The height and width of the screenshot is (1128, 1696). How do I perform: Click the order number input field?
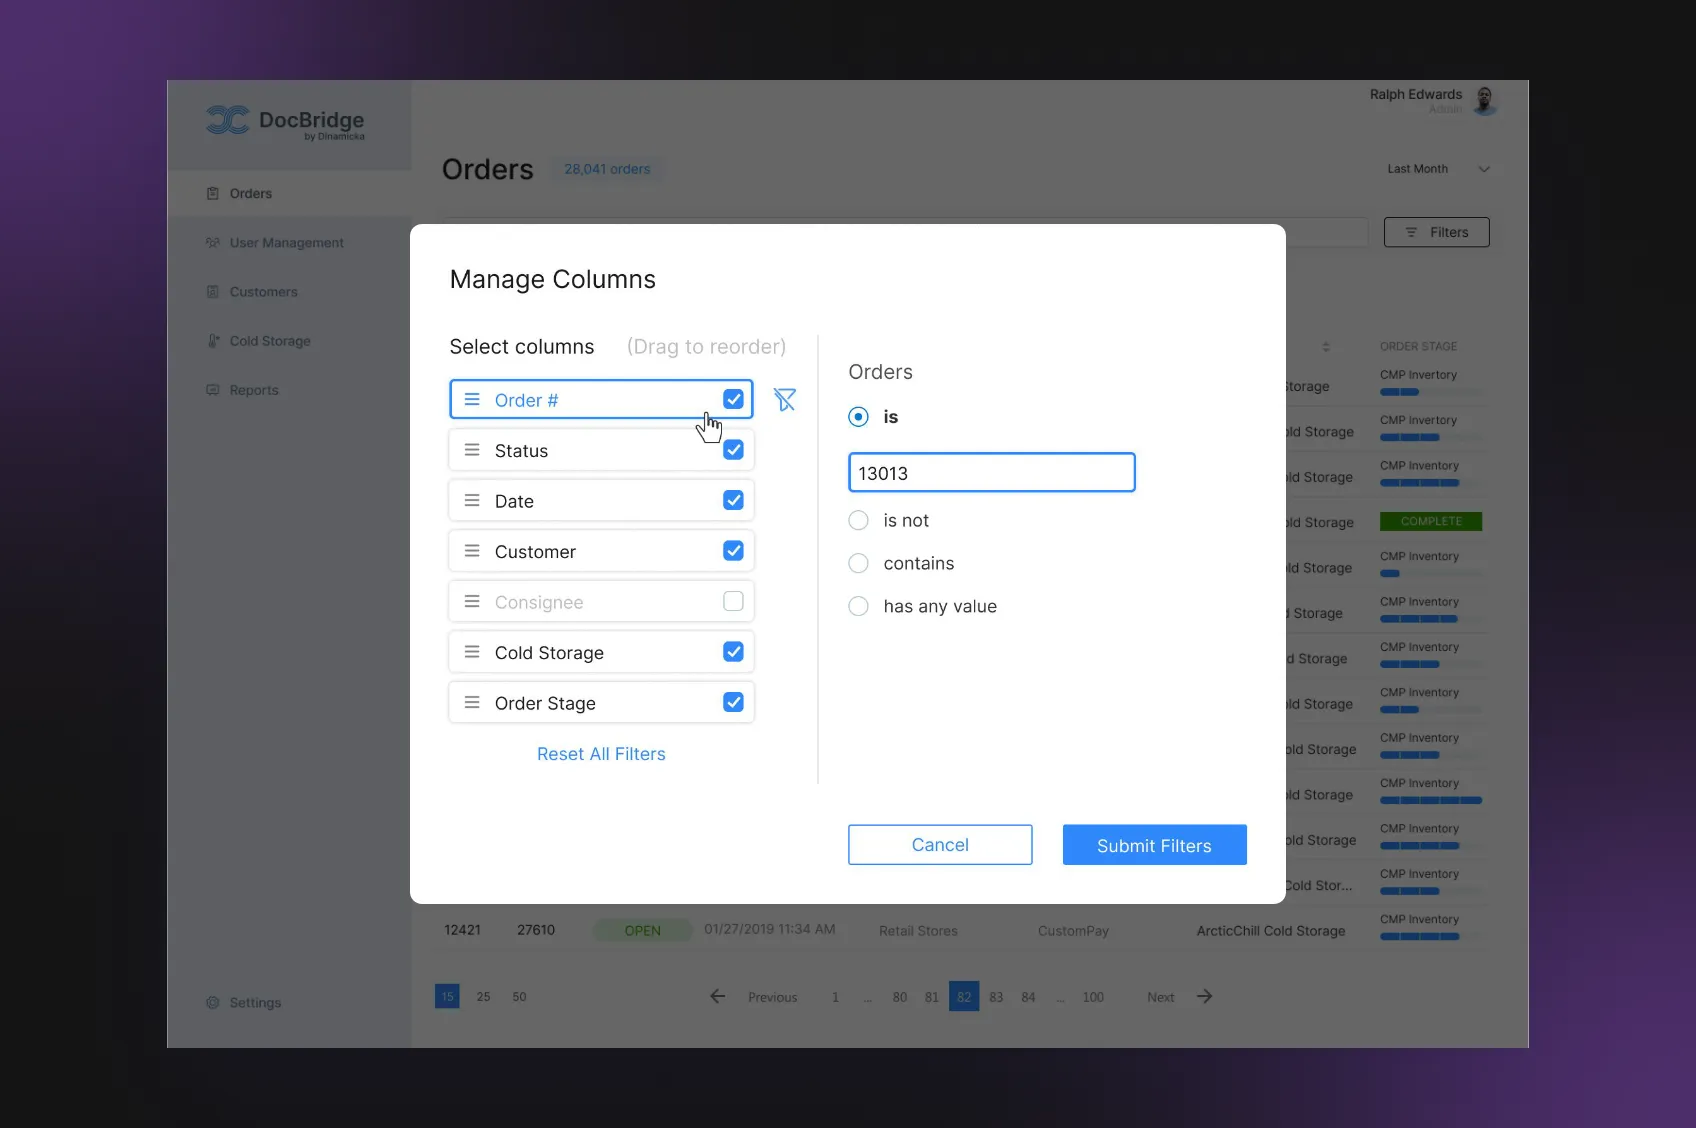tap(991, 473)
